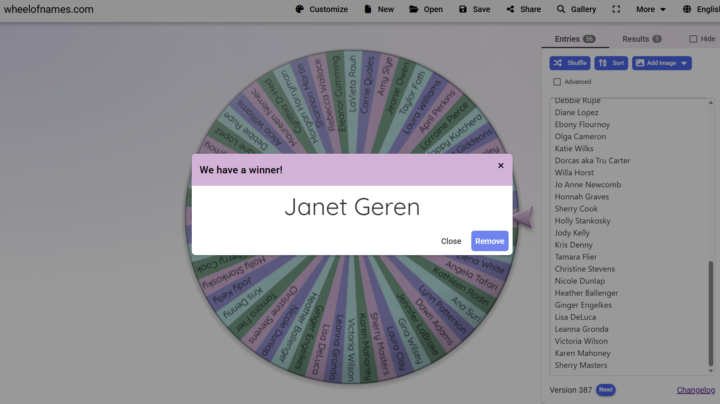This screenshot has height=404, width=720.
Task: Select the Katie Wilks entry
Action: pos(574,148)
